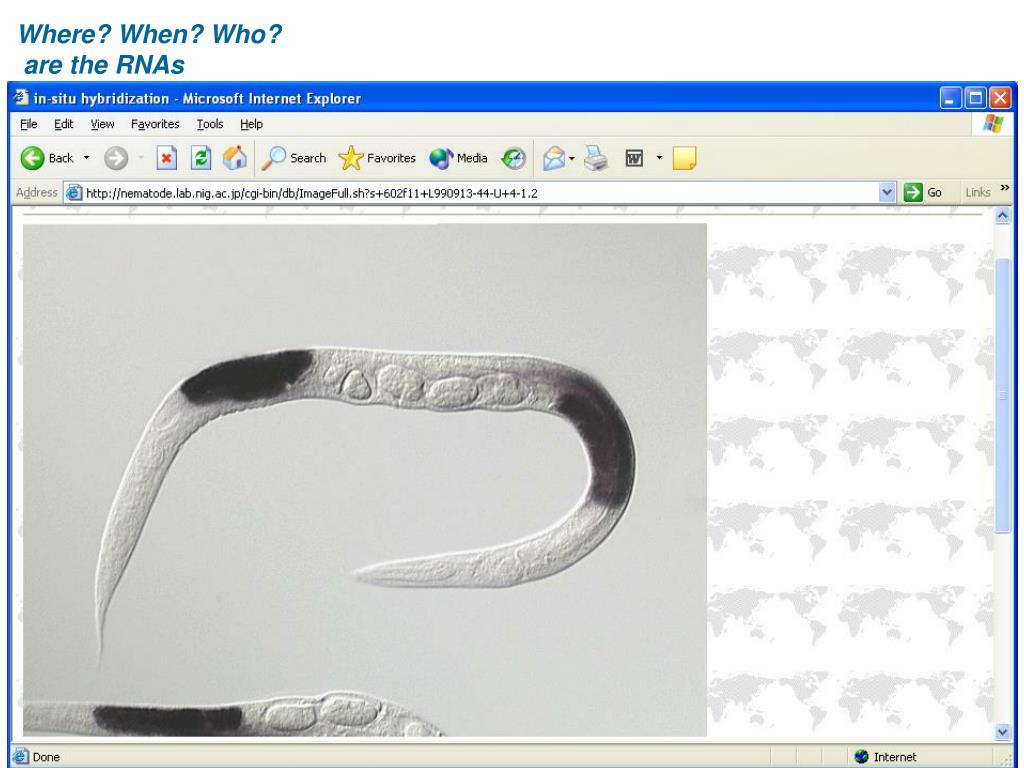Expand the Edit with Word dropdown arrow

[659, 157]
